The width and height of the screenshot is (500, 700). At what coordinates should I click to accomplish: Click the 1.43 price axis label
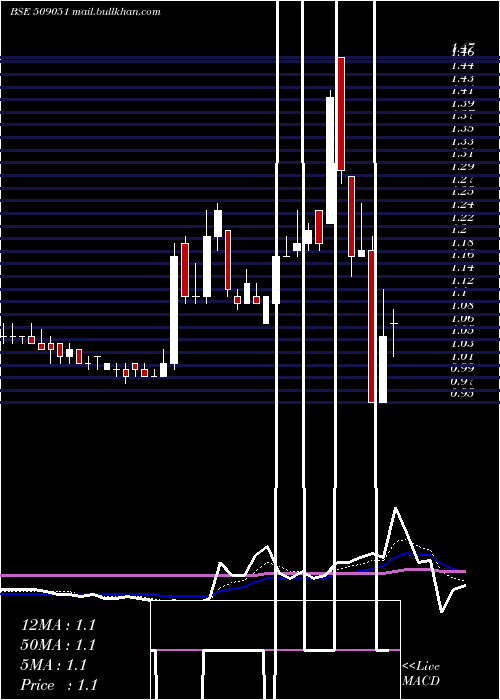(463, 78)
